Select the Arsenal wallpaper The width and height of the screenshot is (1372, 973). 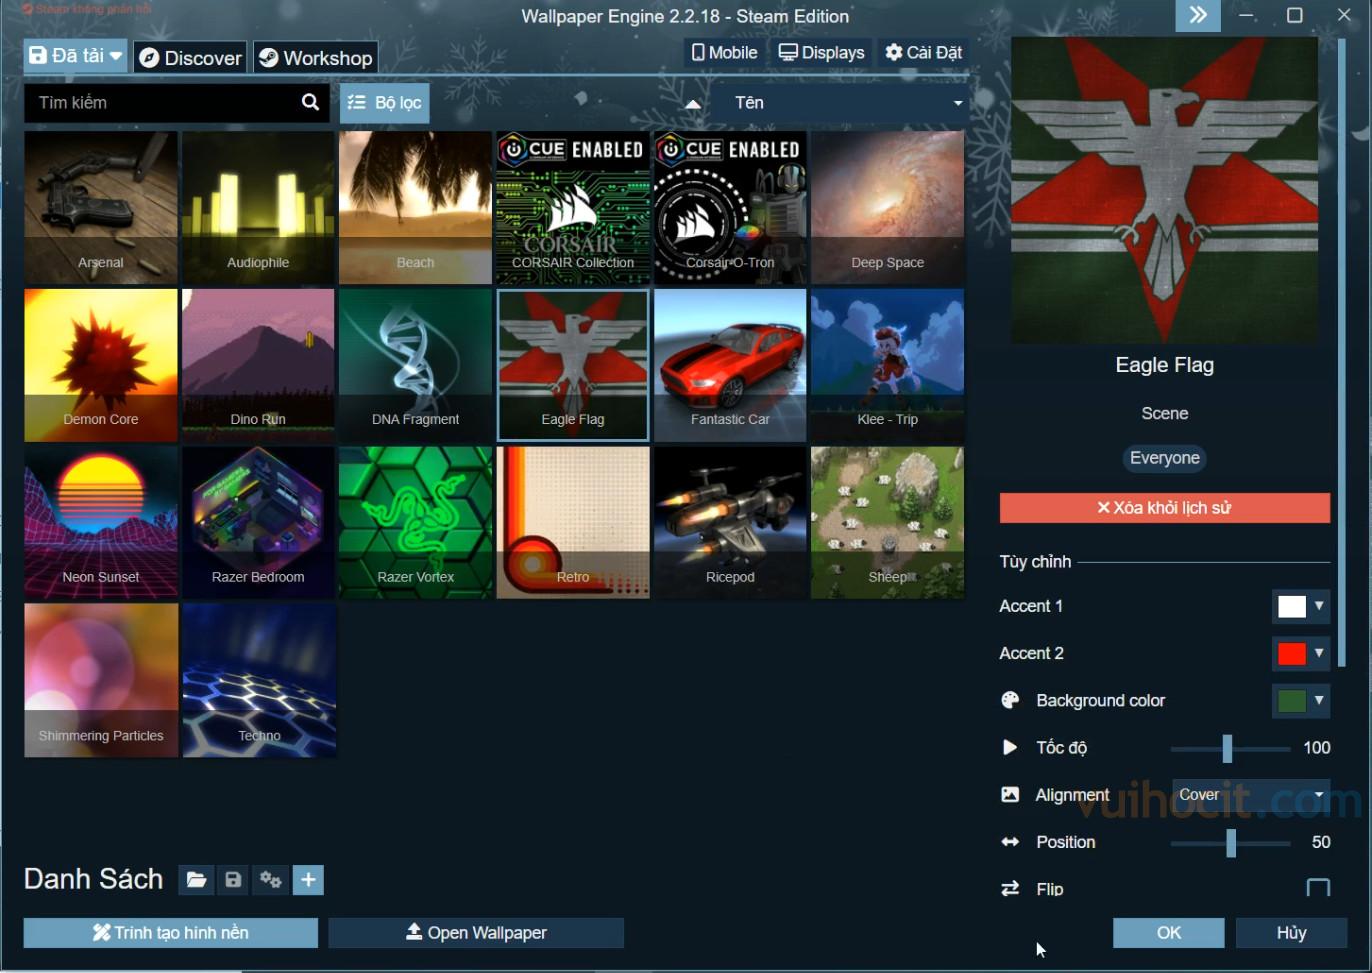coord(101,207)
